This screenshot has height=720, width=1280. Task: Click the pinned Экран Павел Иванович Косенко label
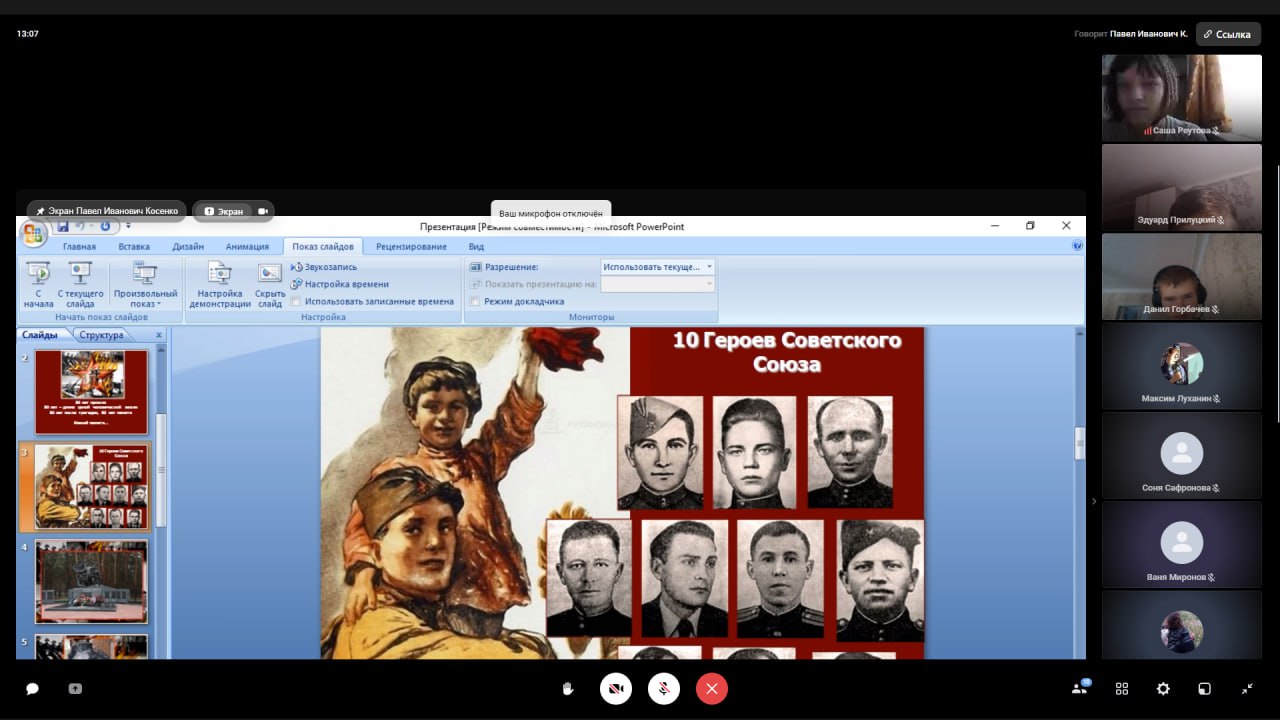pyautogui.click(x=106, y=211)
